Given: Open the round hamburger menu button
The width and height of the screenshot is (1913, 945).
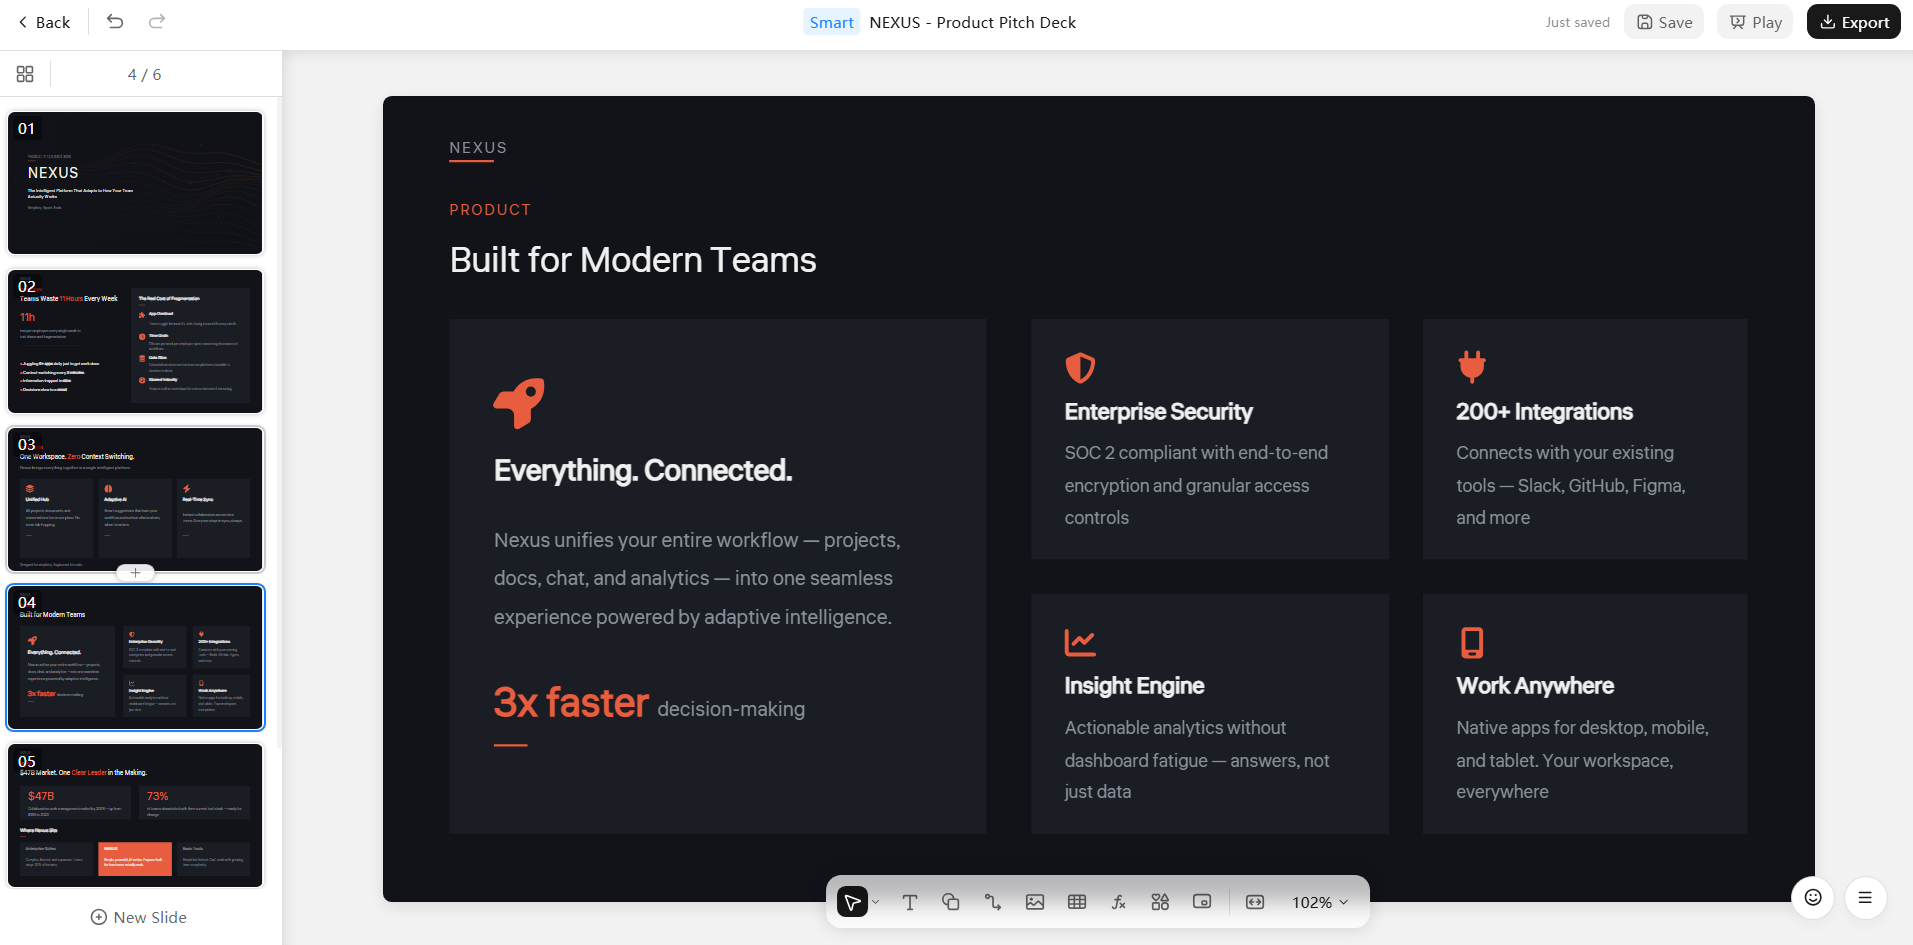Looking at the screenshot, I should tap(1865, 897).
